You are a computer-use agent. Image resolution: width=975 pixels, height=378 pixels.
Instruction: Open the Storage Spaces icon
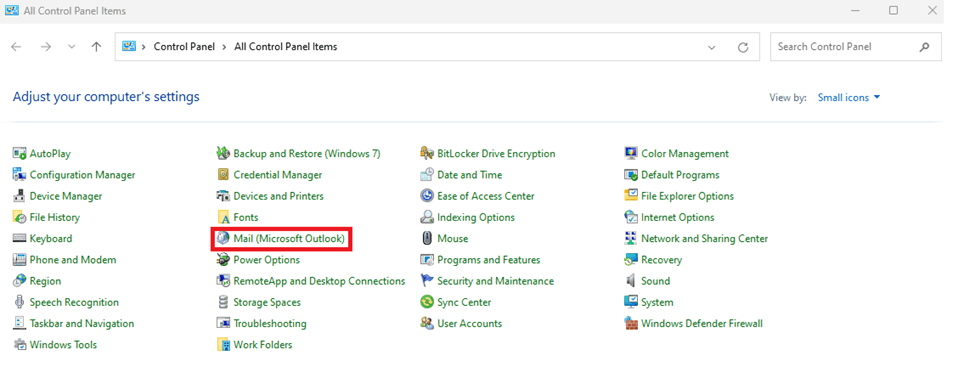tap(223, 302)
